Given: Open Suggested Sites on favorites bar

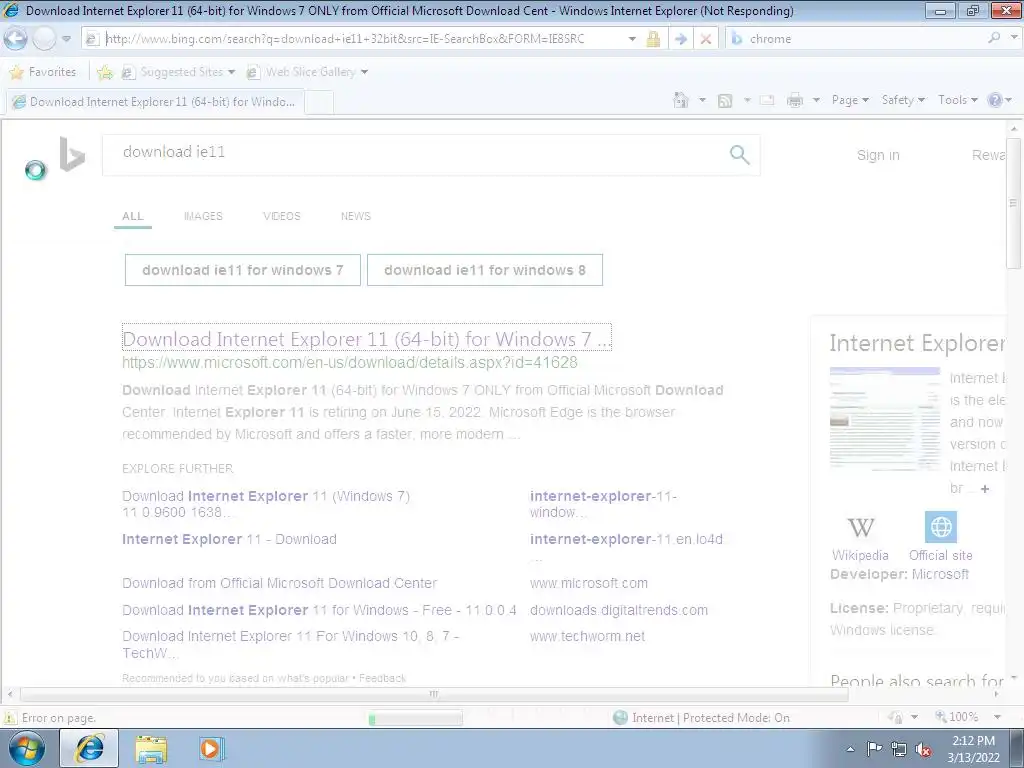Looking at the screenshot, I should (x=178, y=72).
